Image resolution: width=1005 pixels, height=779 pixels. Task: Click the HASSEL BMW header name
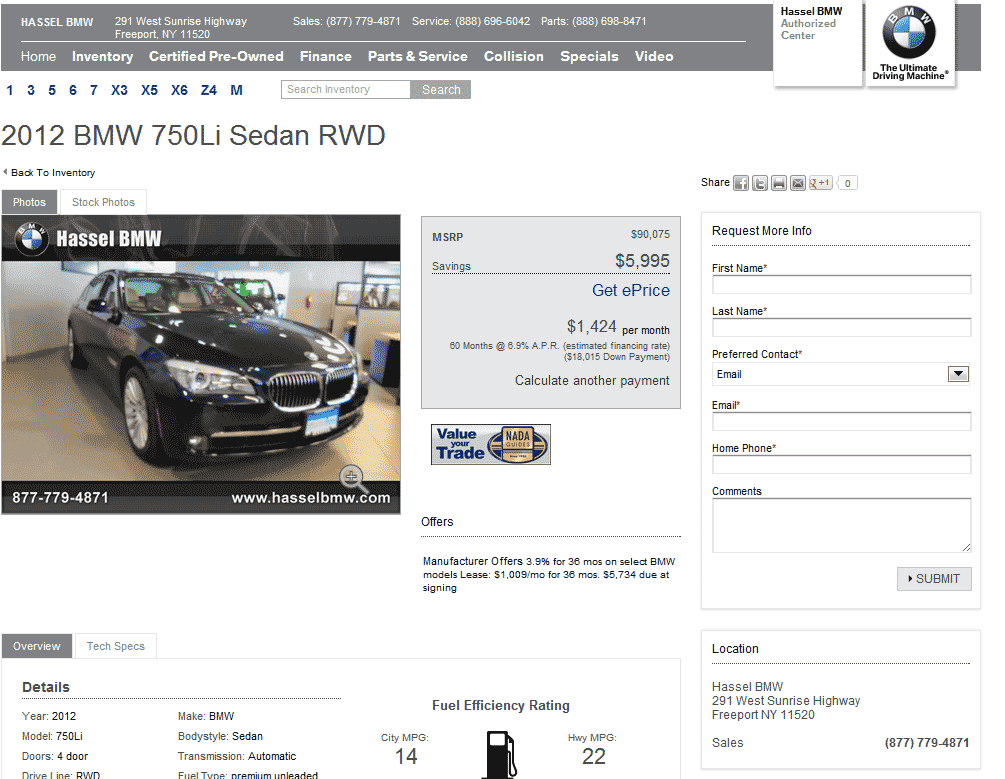pos(57,22)
